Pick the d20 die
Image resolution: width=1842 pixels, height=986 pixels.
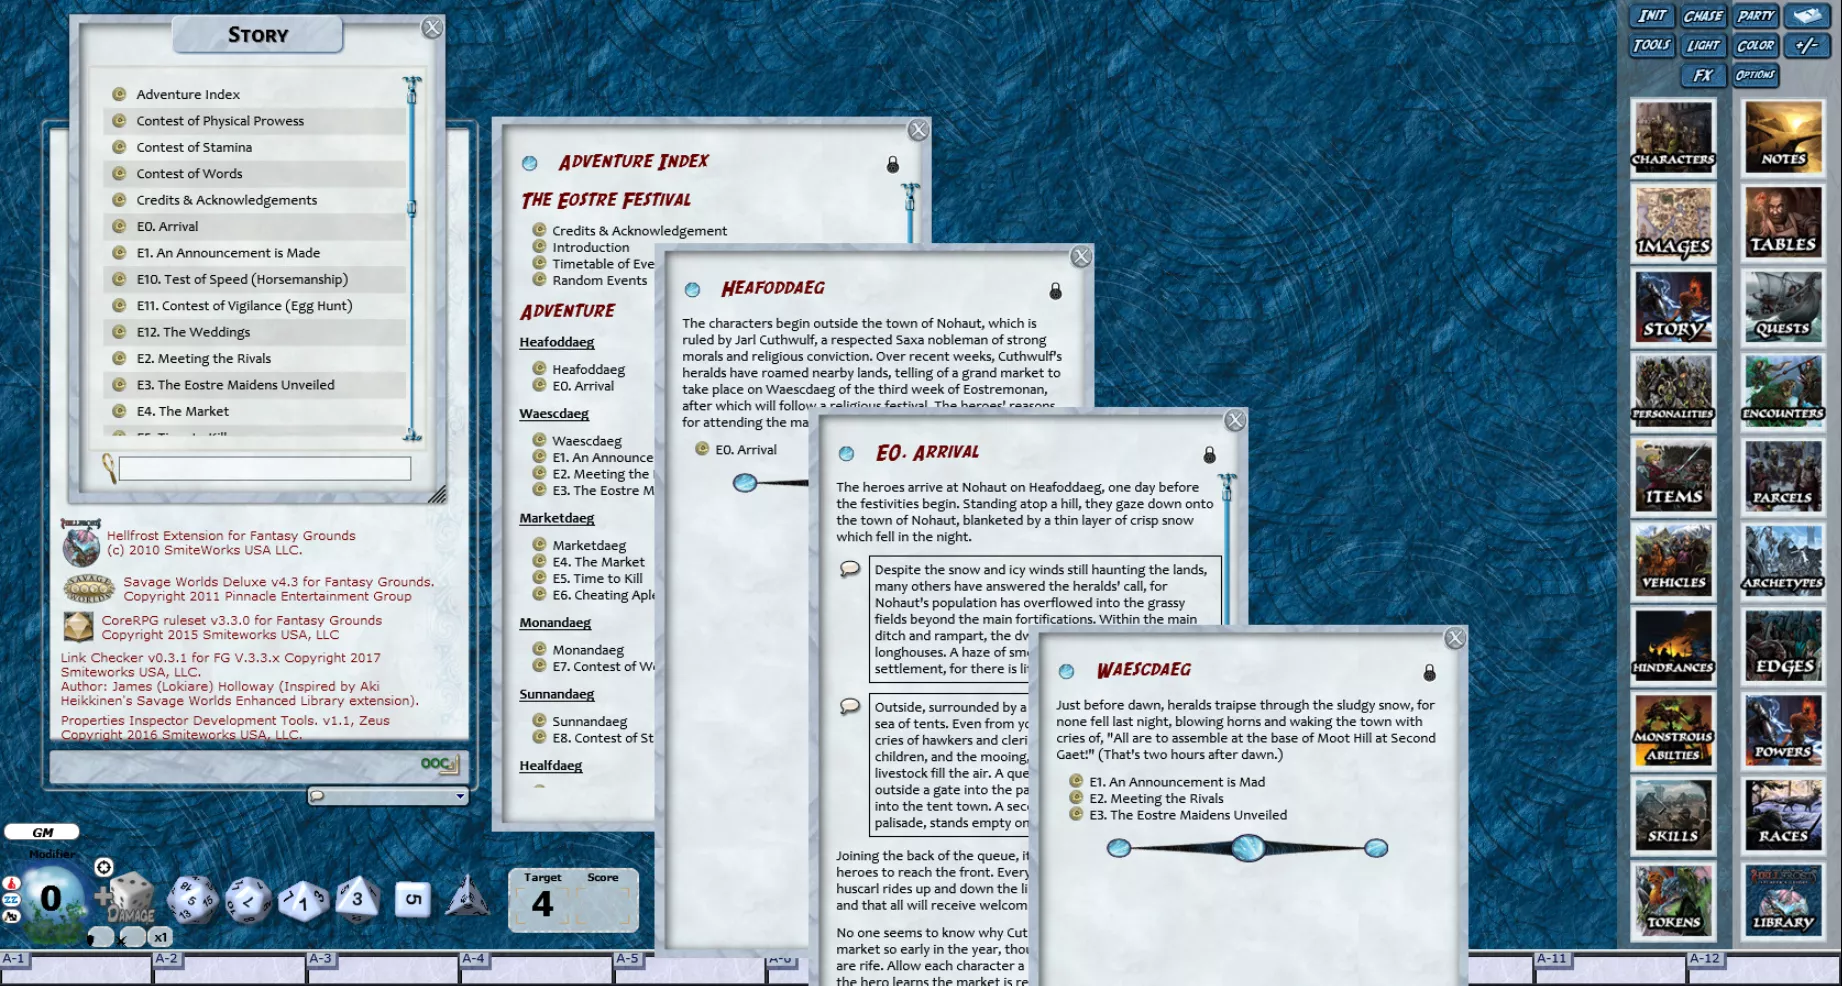192,899
